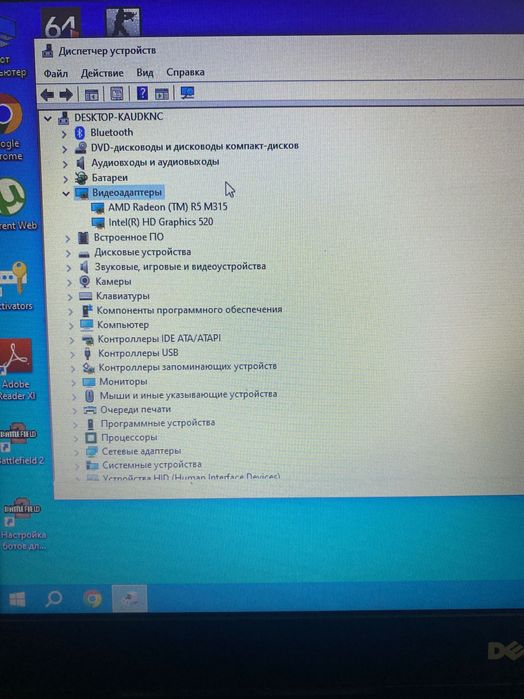524x699 pixels.
Task: Click the firmware icon beside Встроенное ПО
Action: pos(83,238)
